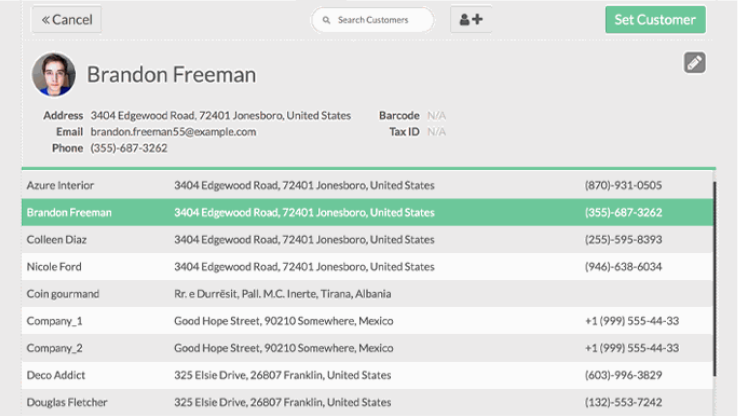Screen dimensions: 738x416
Task: Select the Company_2 row
Action: pyautogui.click(x=55, y=348)
